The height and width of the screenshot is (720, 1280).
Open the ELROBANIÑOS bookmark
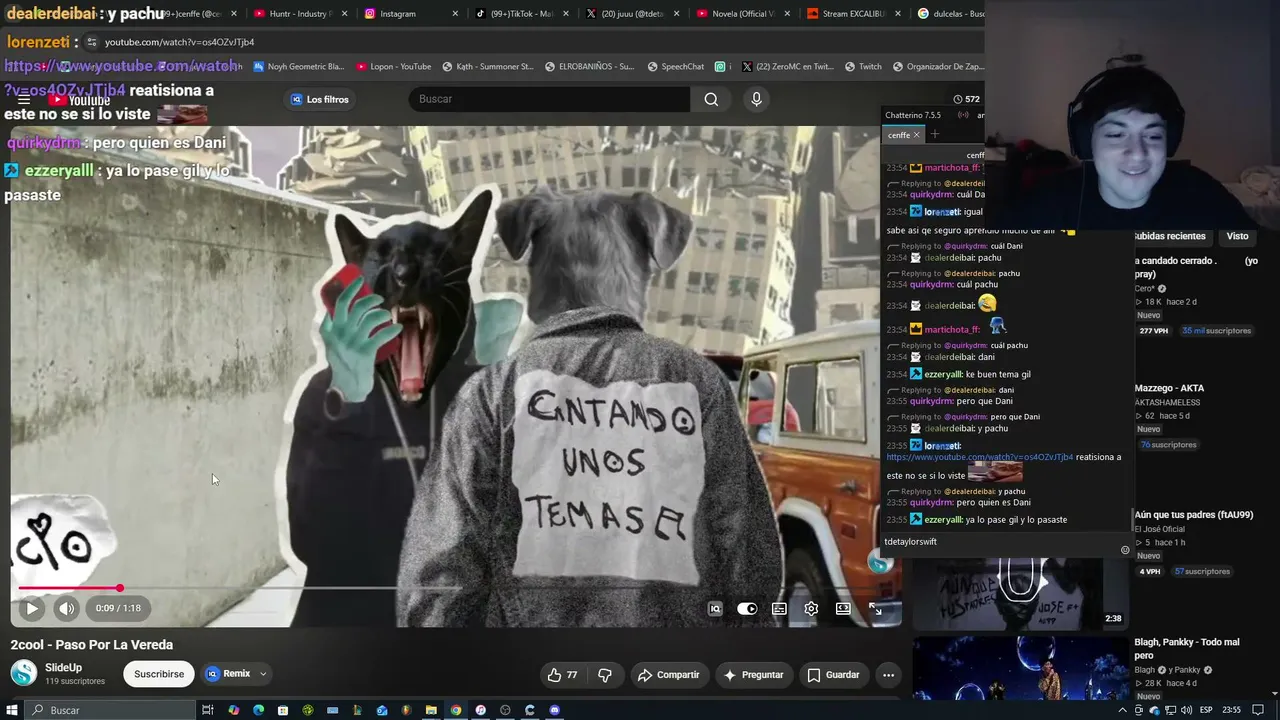589,67
